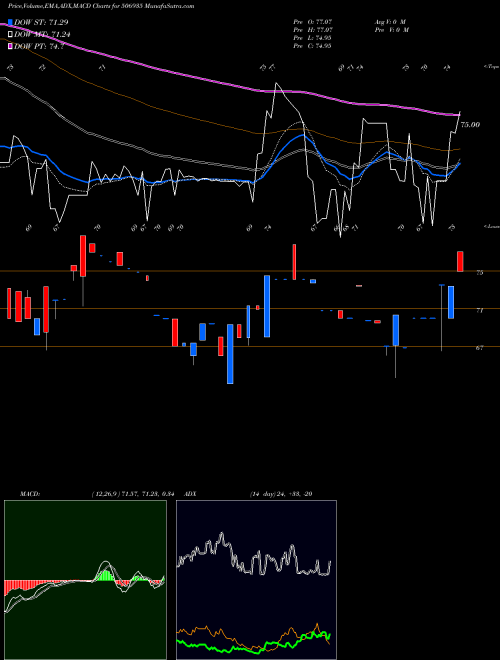Select the 'DOW PT: 74.7' legend label
500x660 pixels.
pos(39,46)
